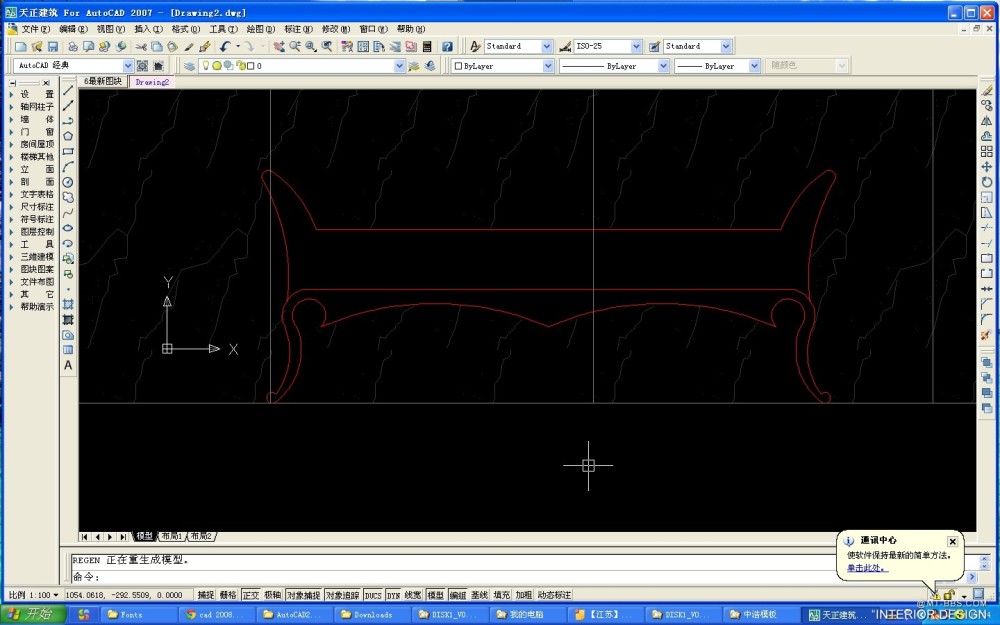Open the AutoCAD 经典 workspace dropdown

tap(128, 66)
